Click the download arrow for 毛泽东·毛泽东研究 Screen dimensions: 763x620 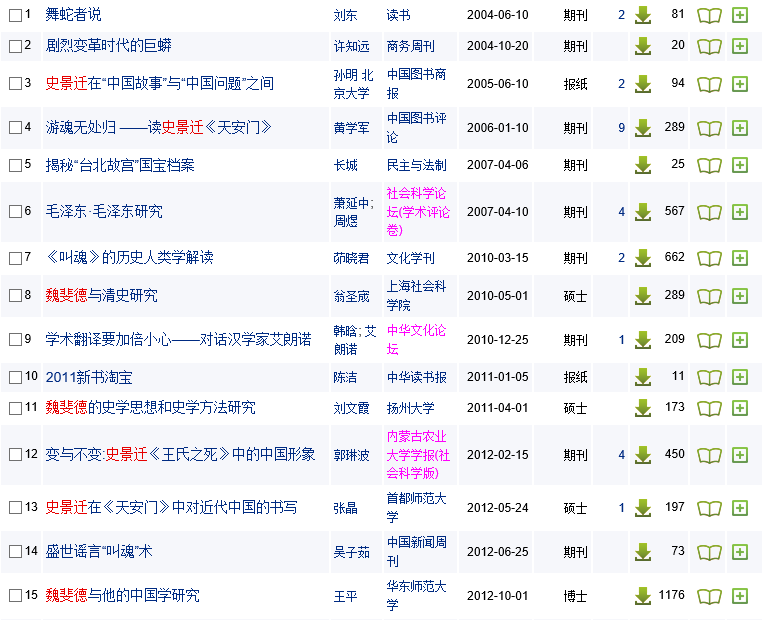click(x=642, y=212)
